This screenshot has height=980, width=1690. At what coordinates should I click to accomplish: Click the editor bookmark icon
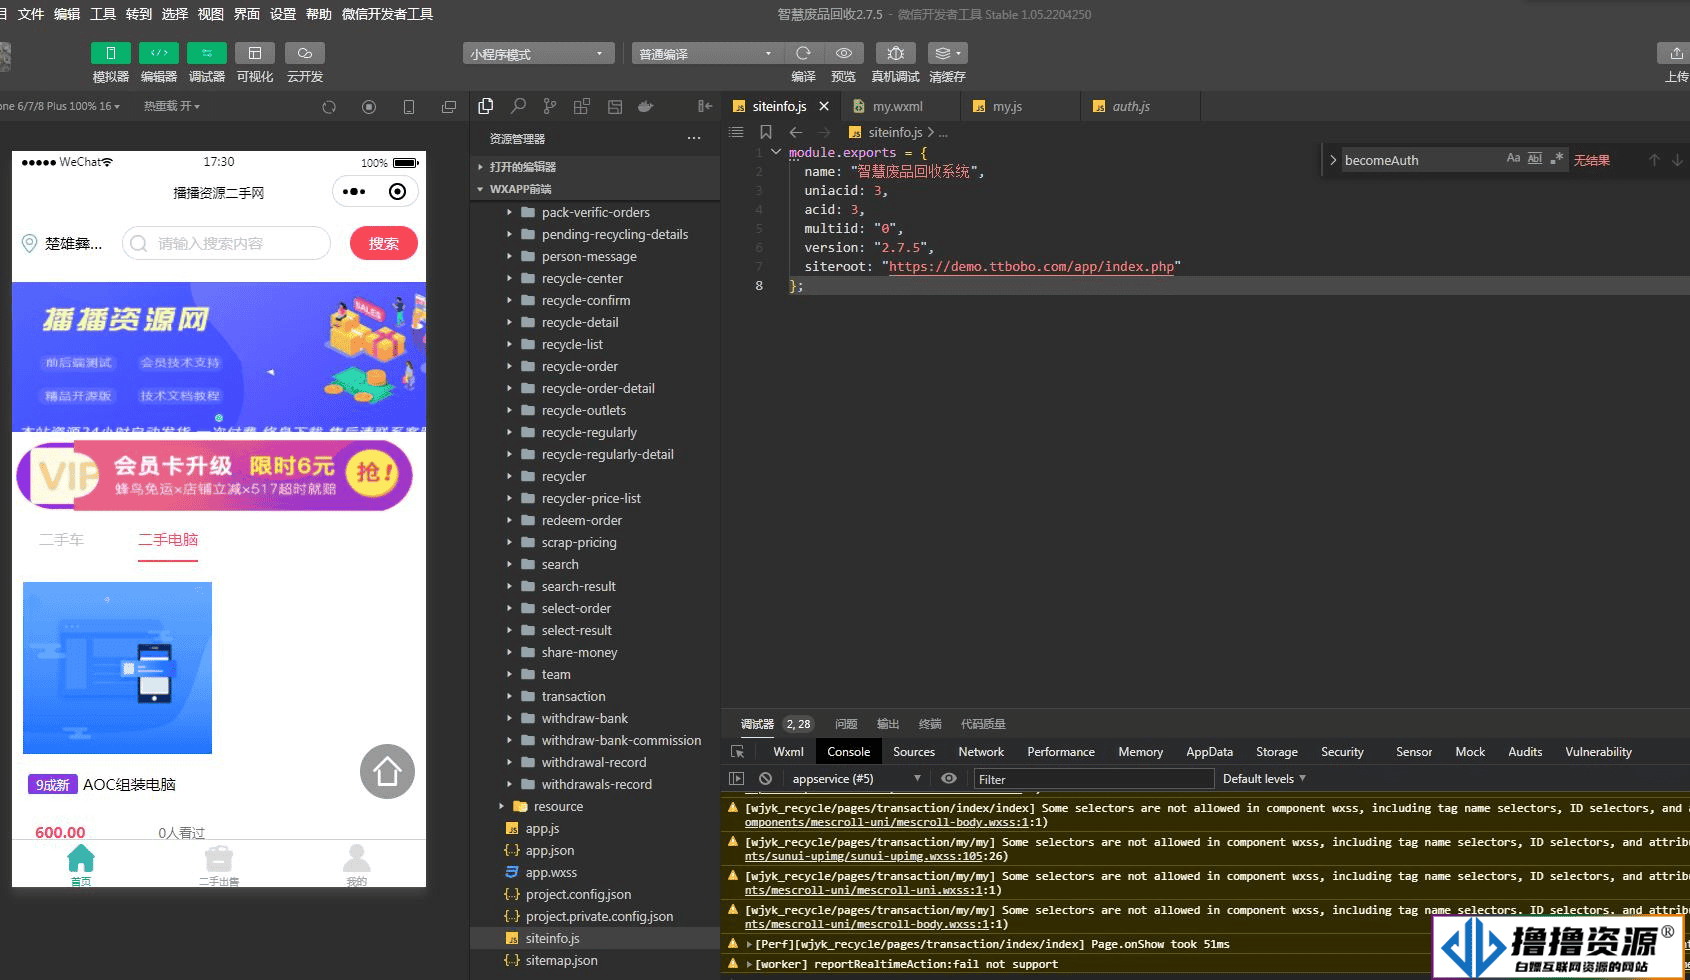click(766, 132)
